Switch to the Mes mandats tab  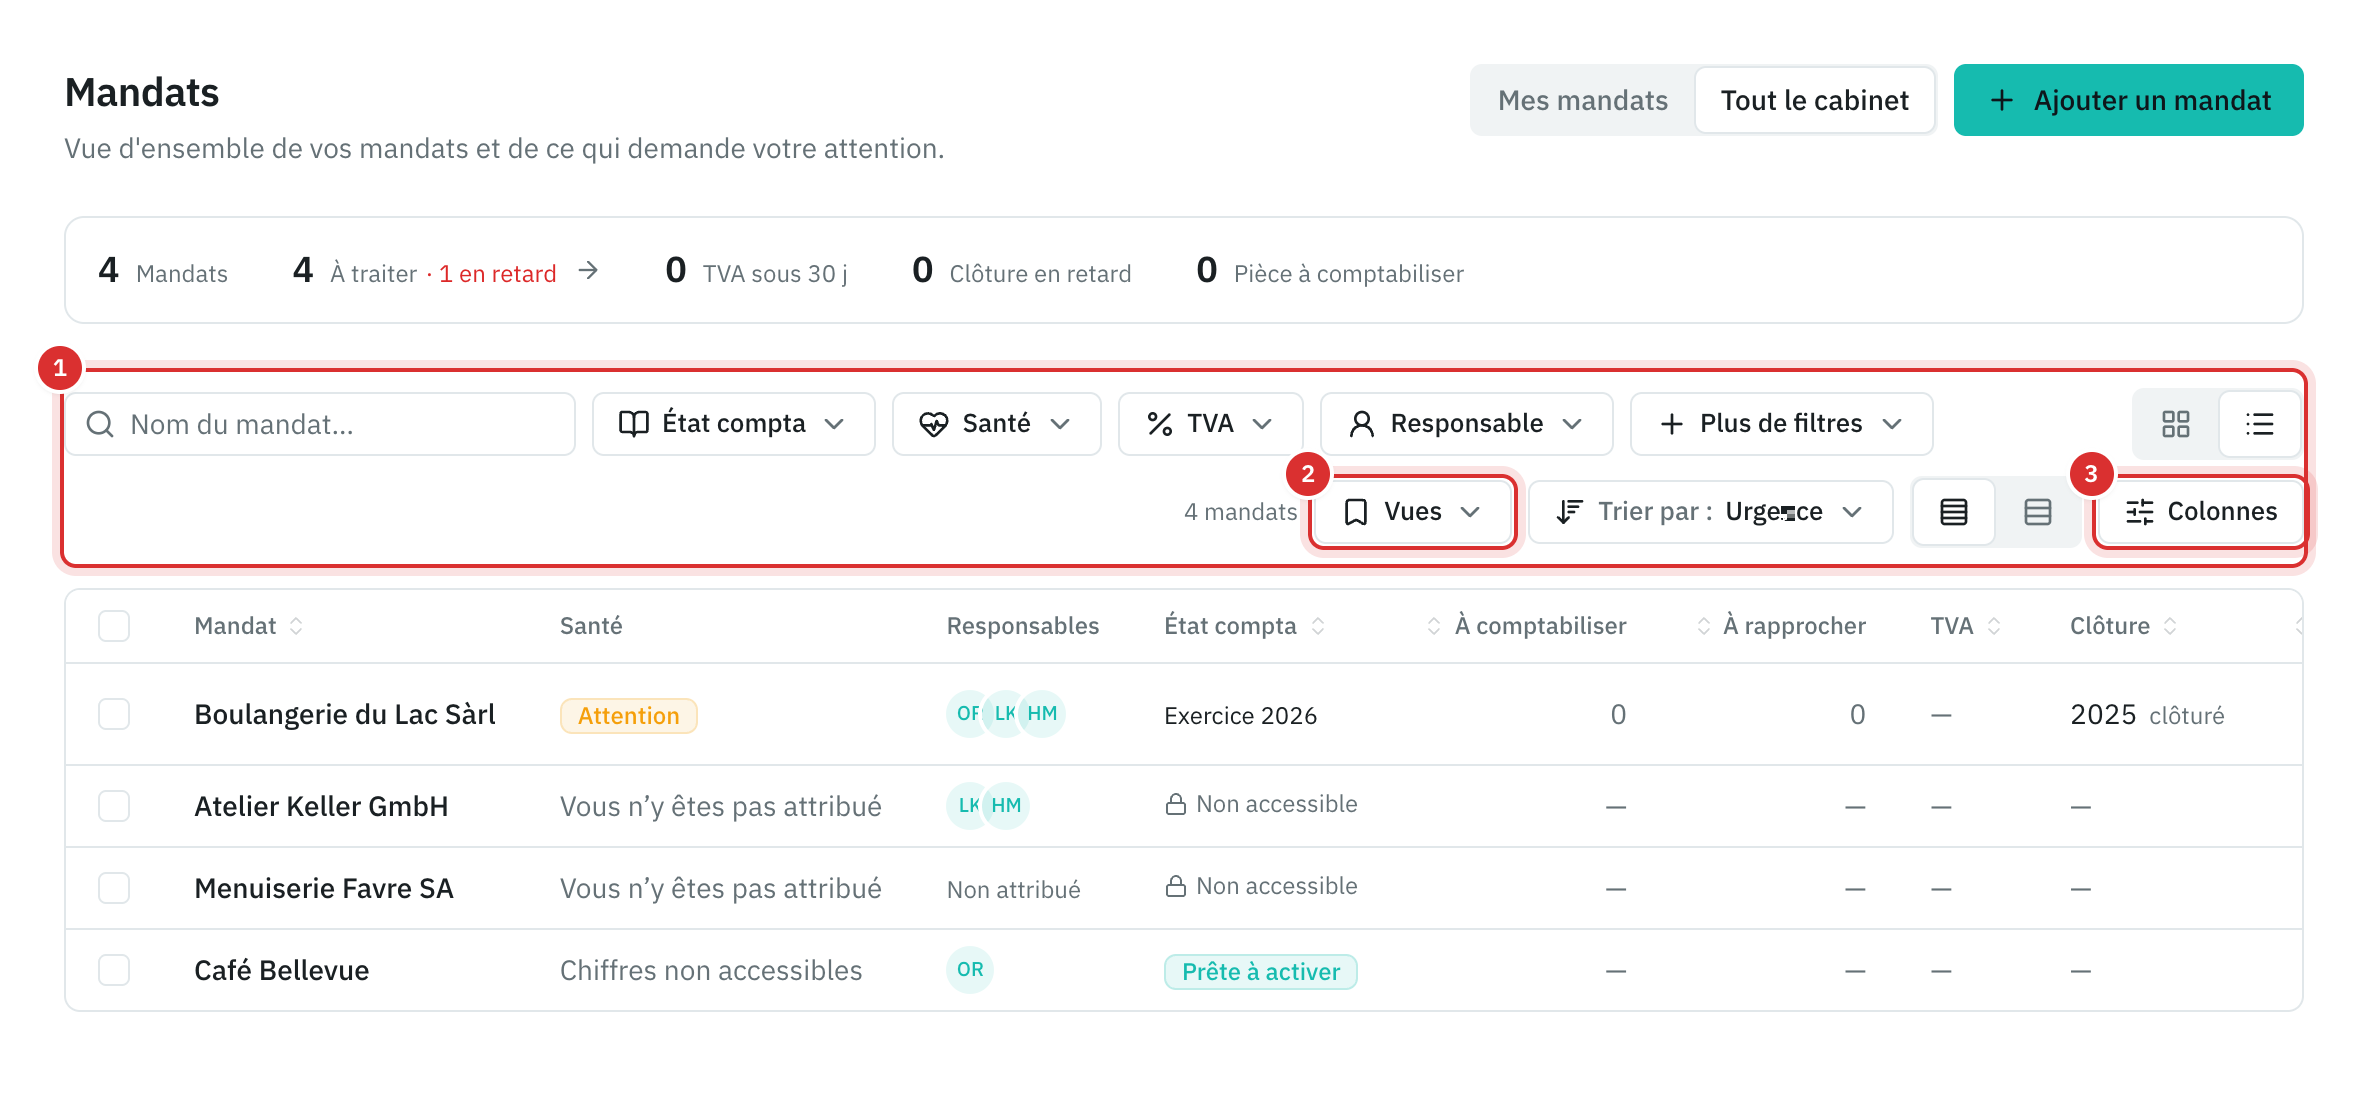pyautogui.click(x=1583, y=100)
